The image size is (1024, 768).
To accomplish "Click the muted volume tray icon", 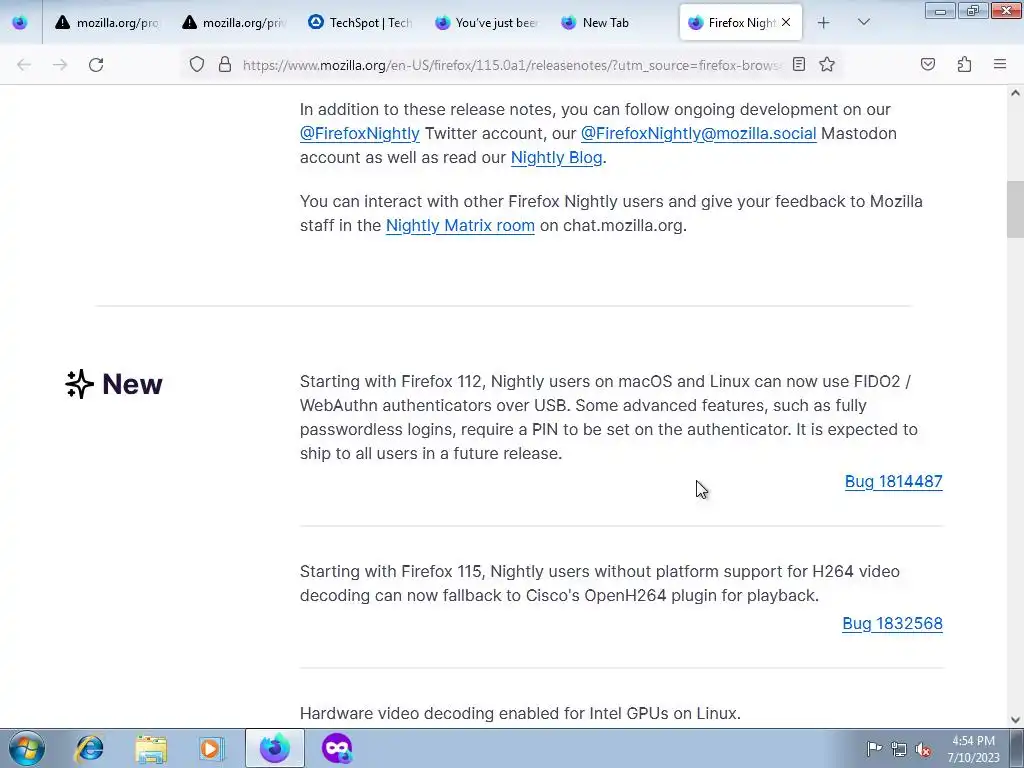I will tap(923, 749).
